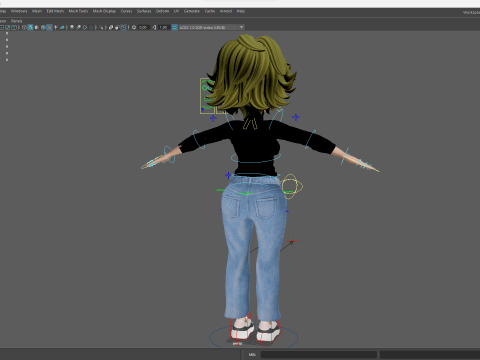
Task: Select the blue cross control right of the neck
Action: click(x=296, y=117)
